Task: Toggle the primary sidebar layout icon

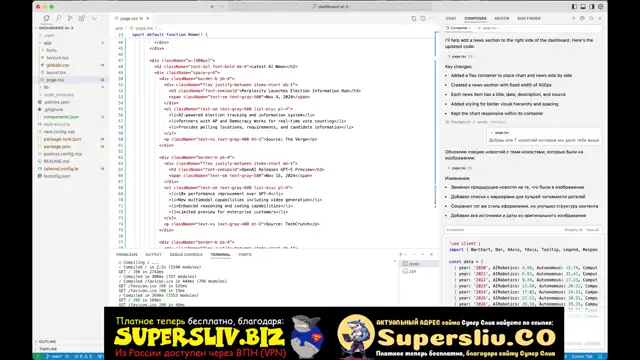Action: pyautogui.click(x=574, y=7)
